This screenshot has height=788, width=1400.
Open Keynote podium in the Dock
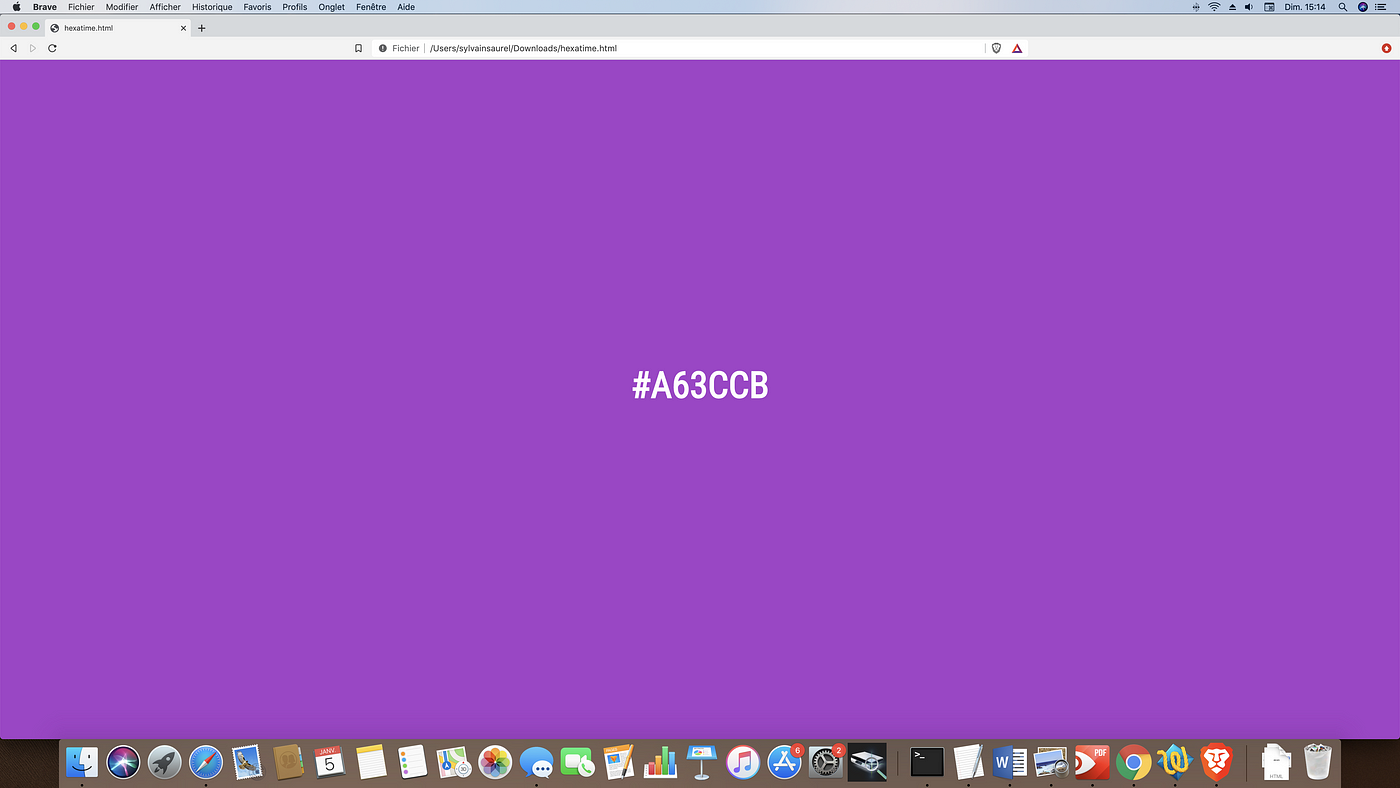pos(701,763)
